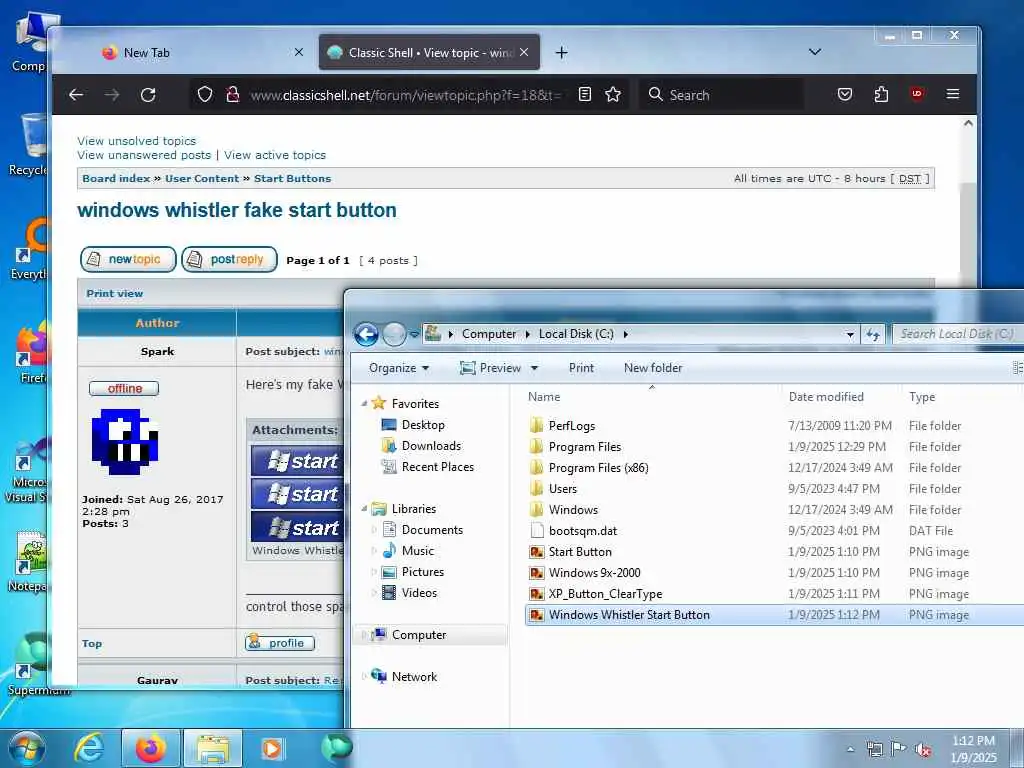The width and height of the screenshot is (1024, 768).
Task: Click Explorer Back navigation button
Action: coord(366,334)
